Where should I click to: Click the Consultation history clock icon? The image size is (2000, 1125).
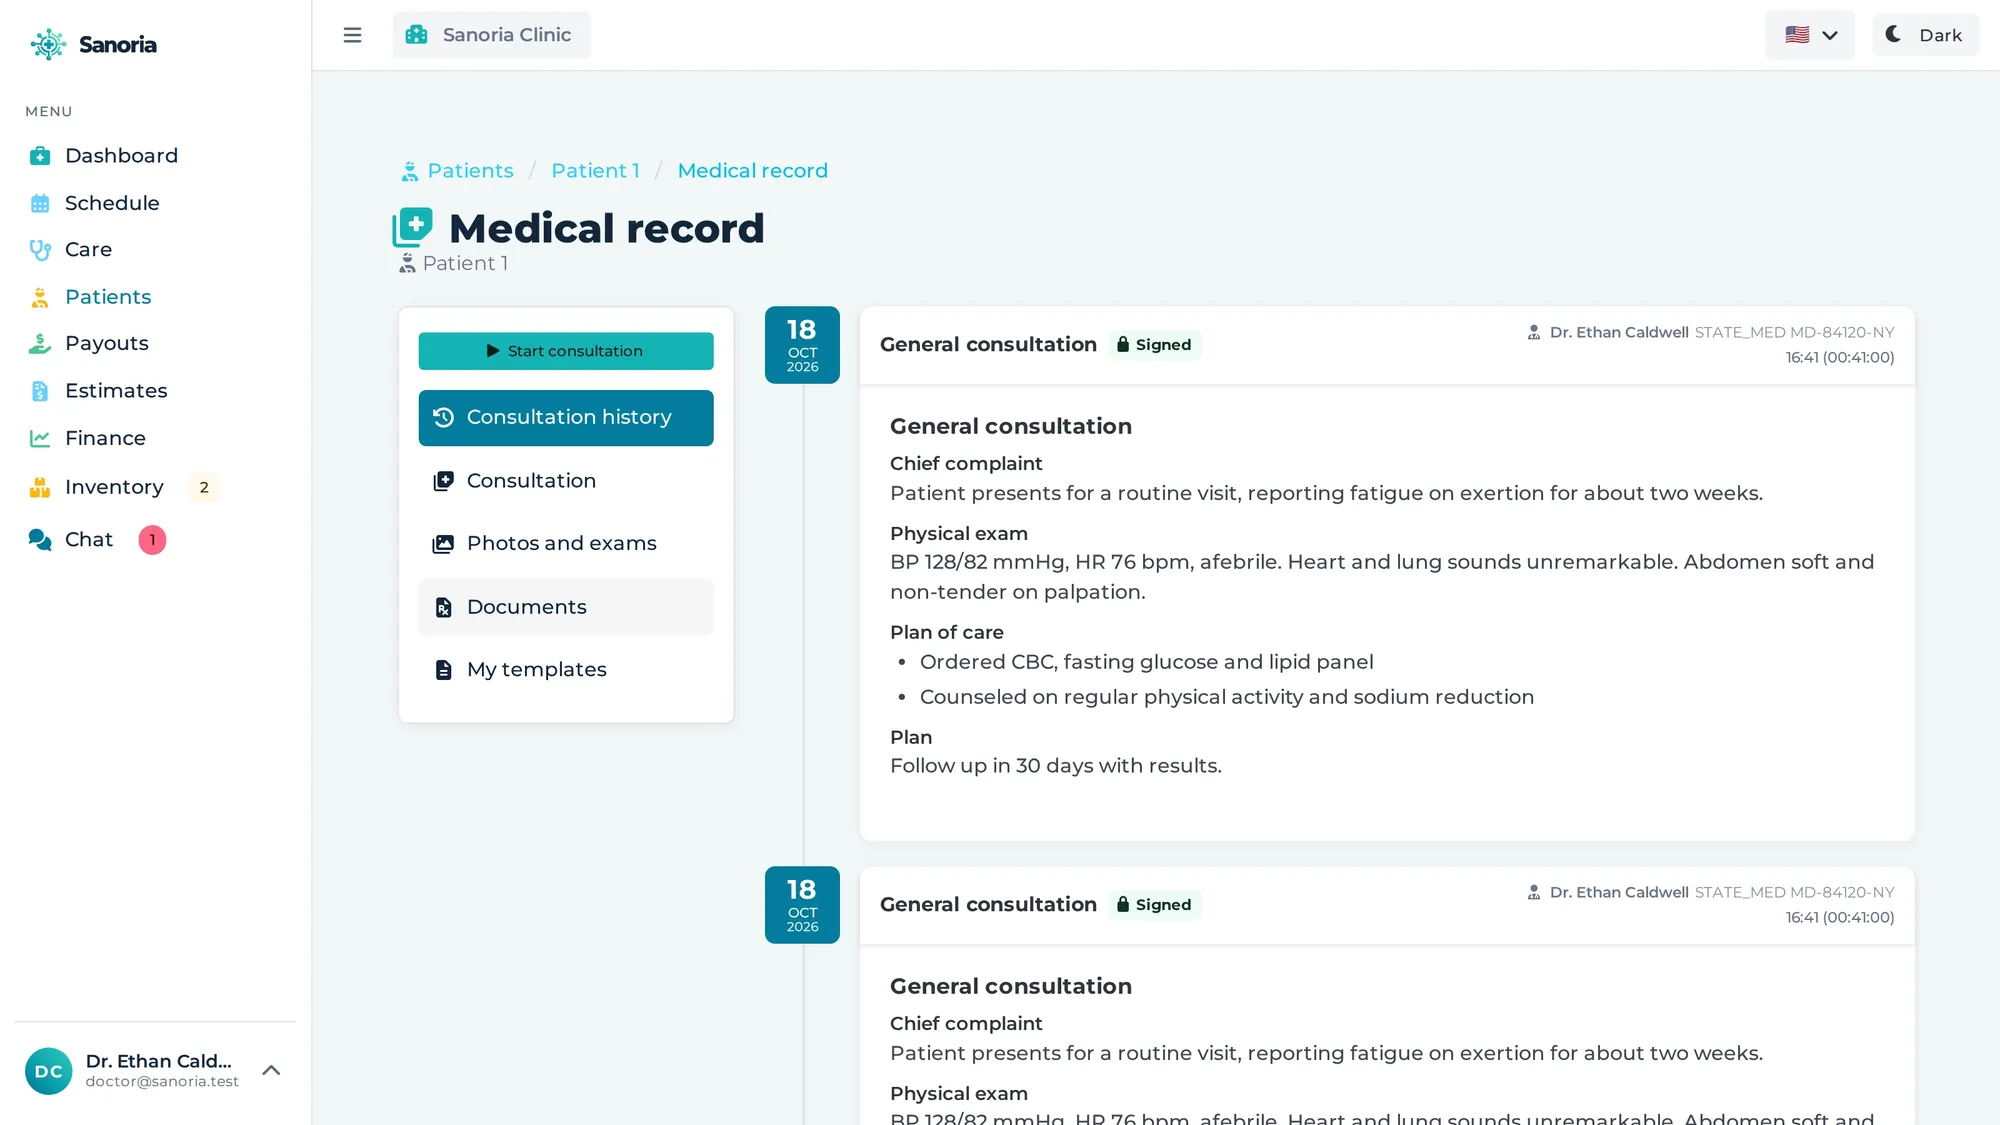(444, 417)
